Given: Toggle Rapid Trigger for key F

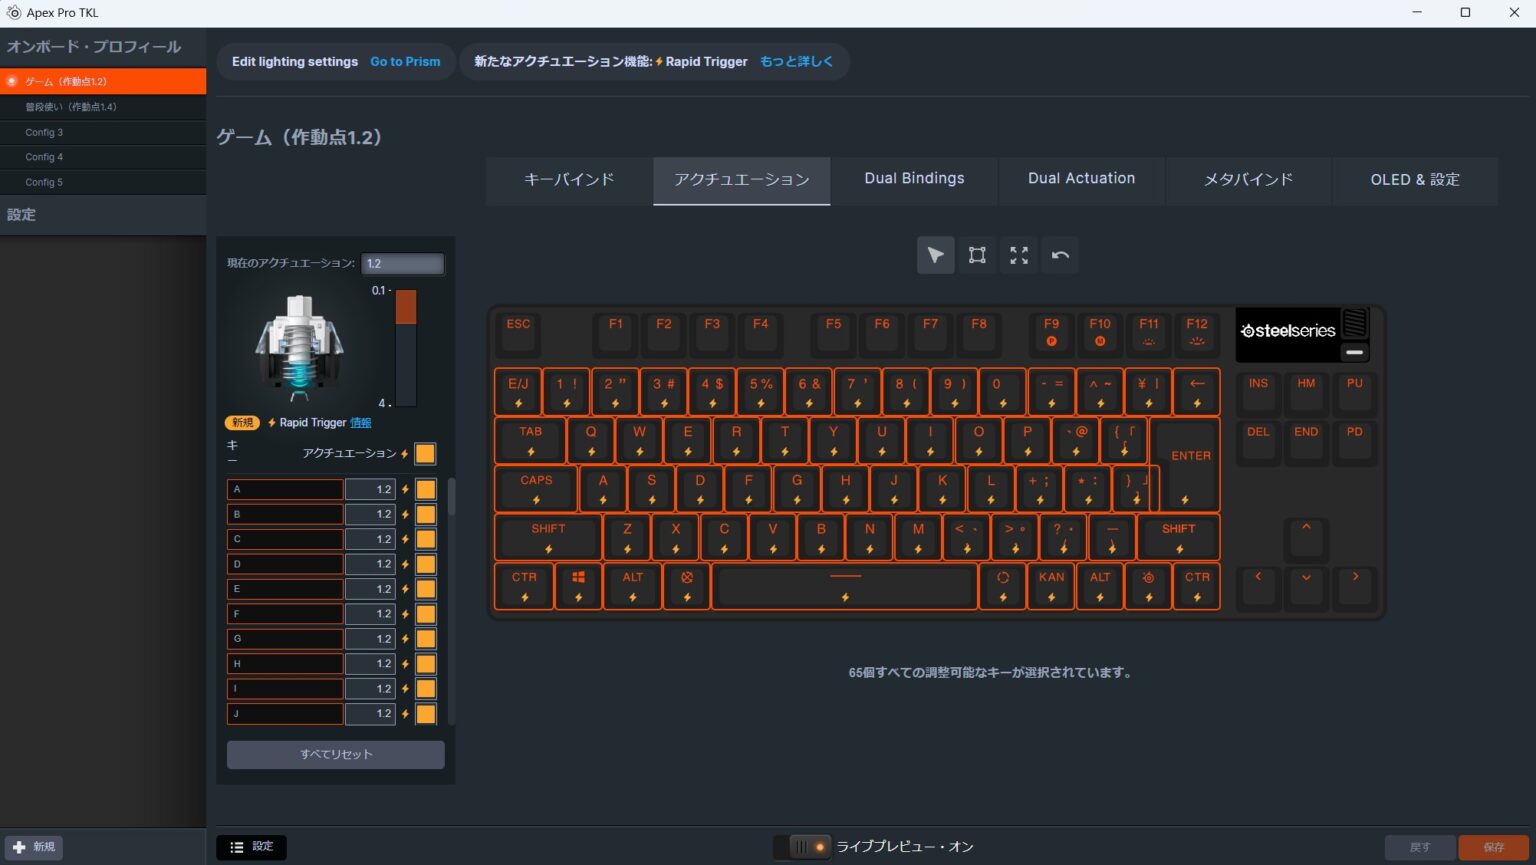Looking at the screenshot, I should [426, 614].
